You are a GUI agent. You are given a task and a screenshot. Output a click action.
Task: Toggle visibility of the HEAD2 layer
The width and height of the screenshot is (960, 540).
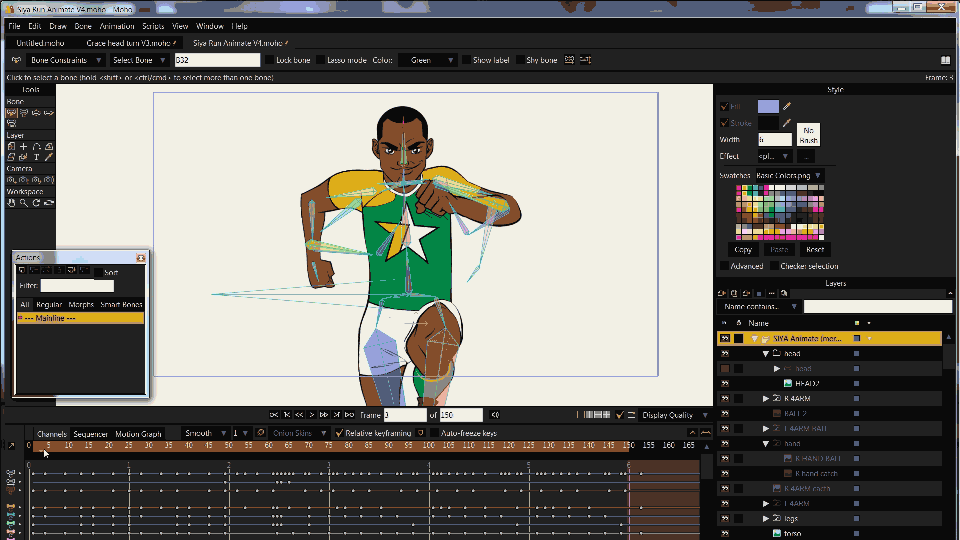(x=725, y=383)
